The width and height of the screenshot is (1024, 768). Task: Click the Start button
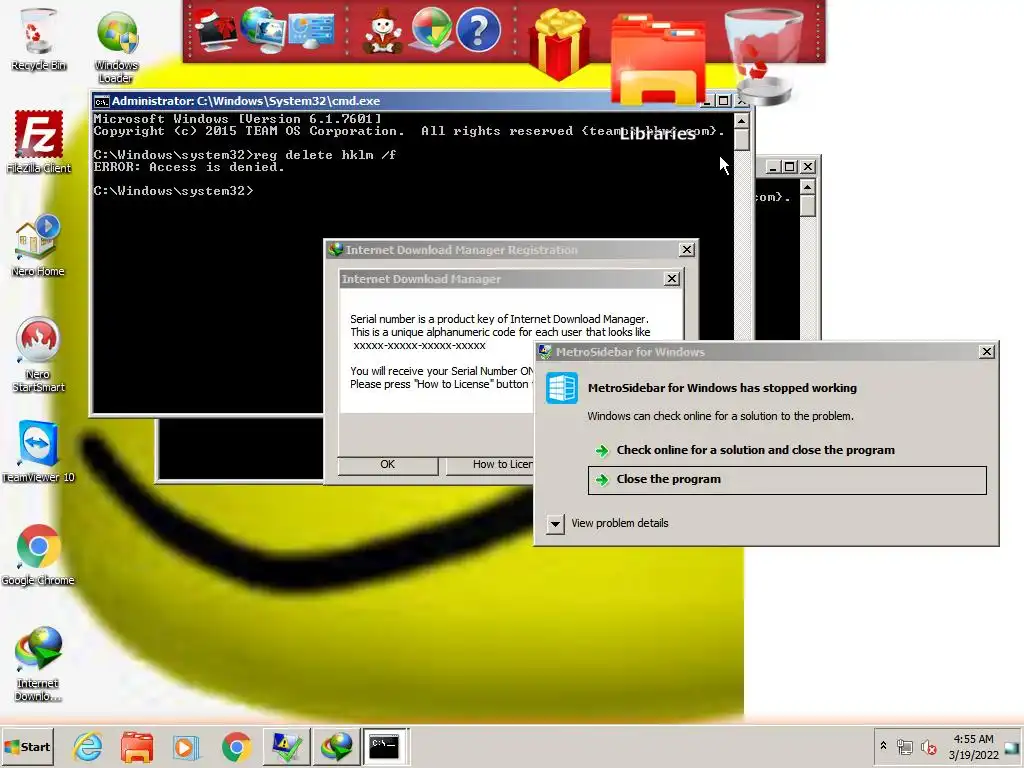click(27, 747)
